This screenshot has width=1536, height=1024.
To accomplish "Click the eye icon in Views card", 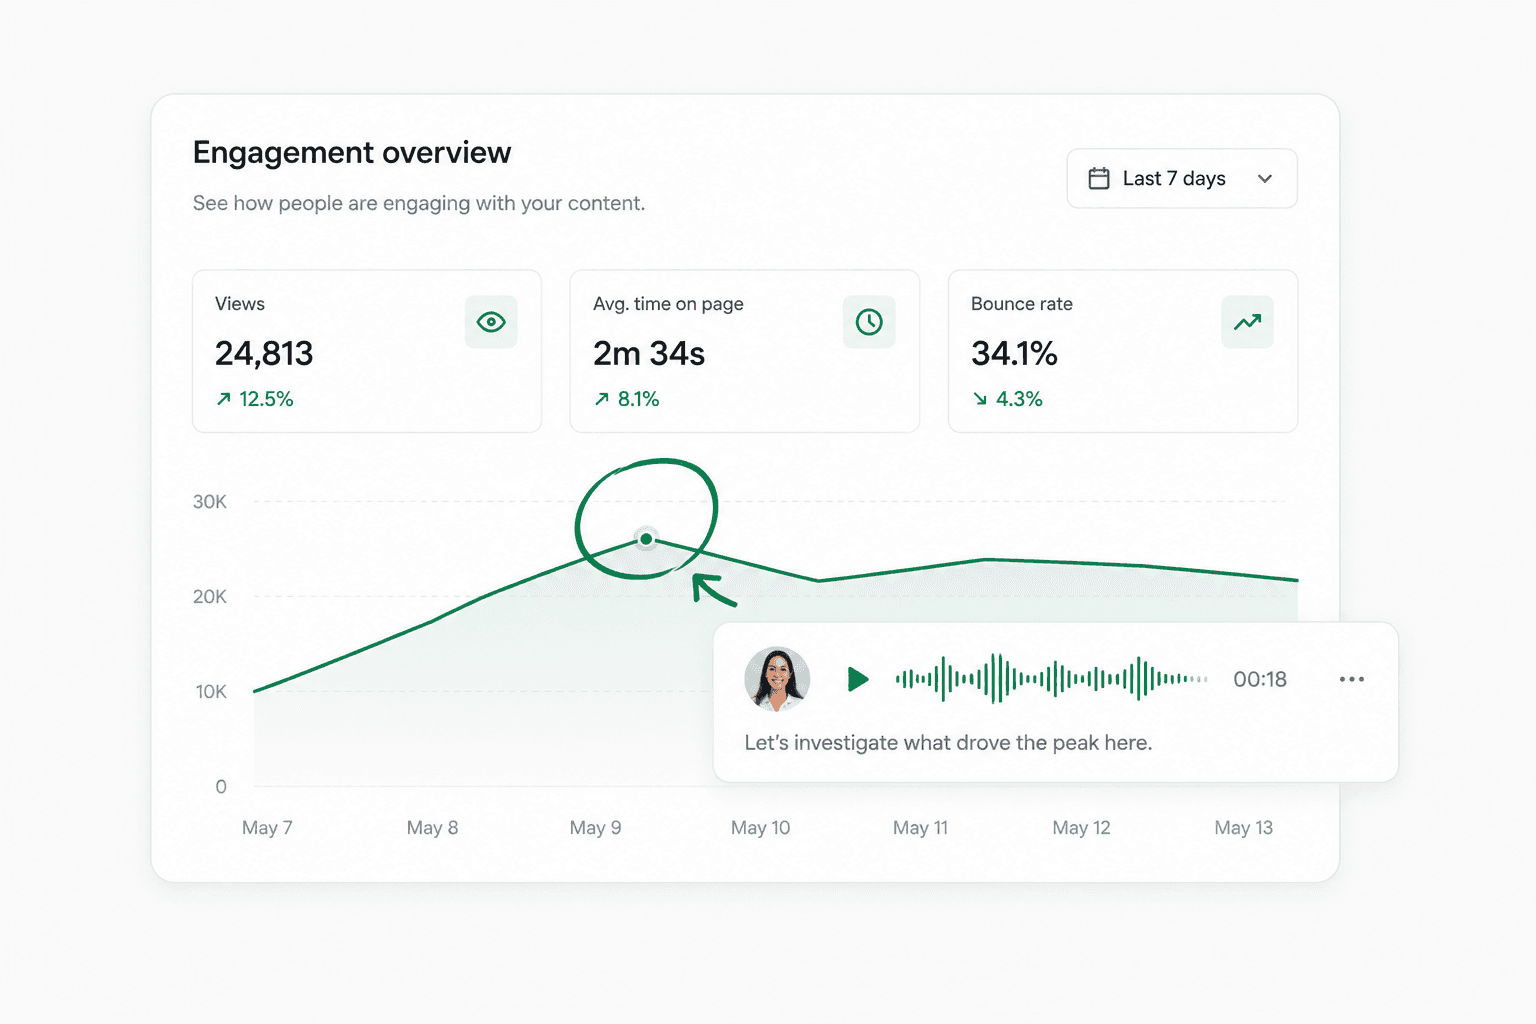I will coord(491,322).
